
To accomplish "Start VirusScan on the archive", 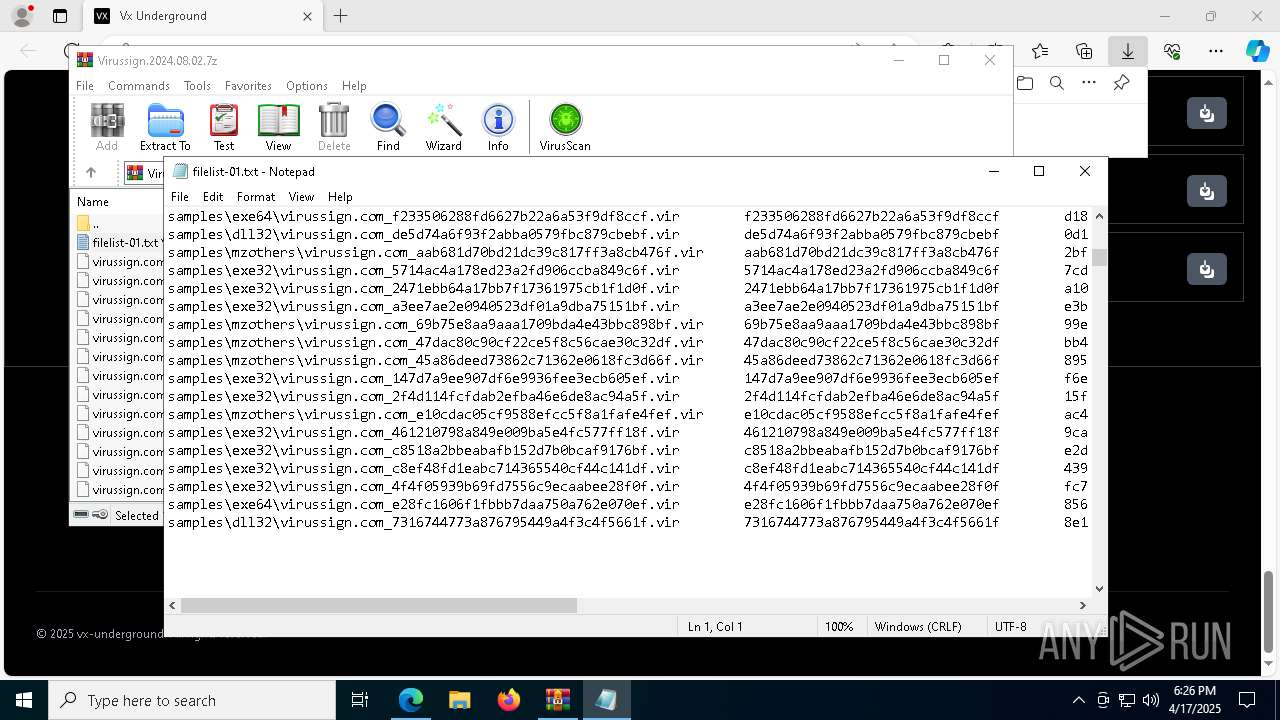I will [x=565, y=127].
